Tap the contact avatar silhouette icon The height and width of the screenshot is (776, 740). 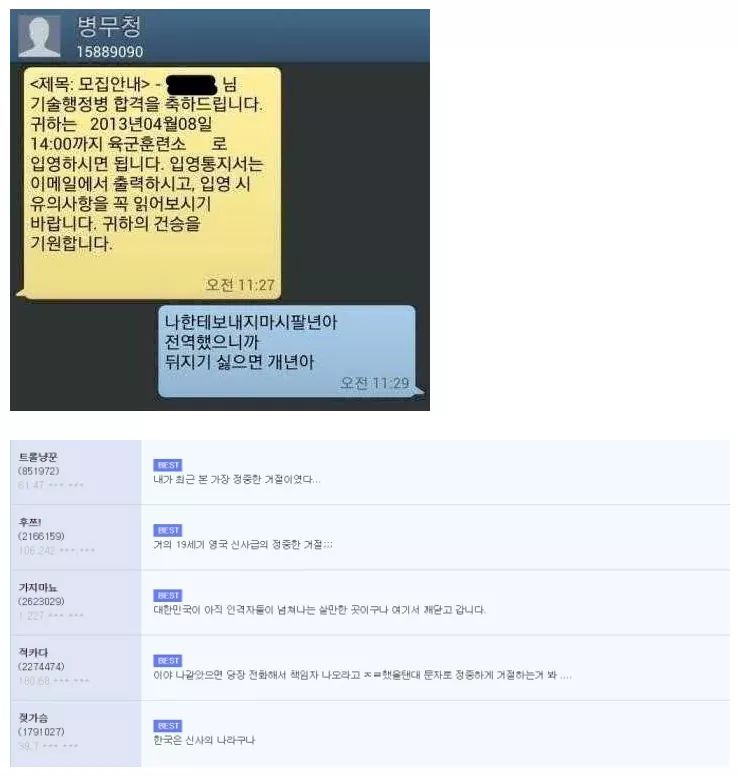[39, 36]
